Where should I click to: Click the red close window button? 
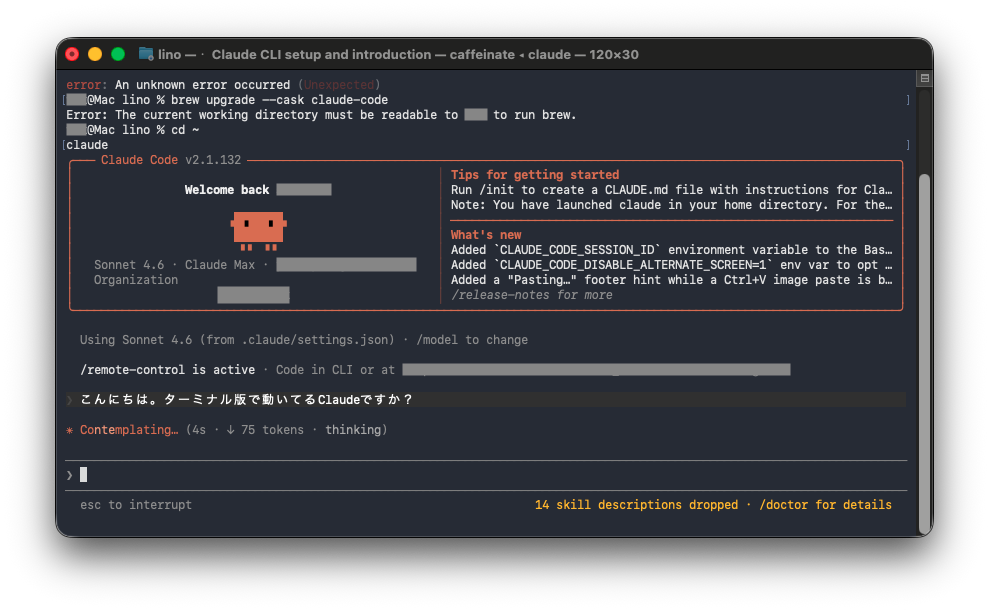72,54
